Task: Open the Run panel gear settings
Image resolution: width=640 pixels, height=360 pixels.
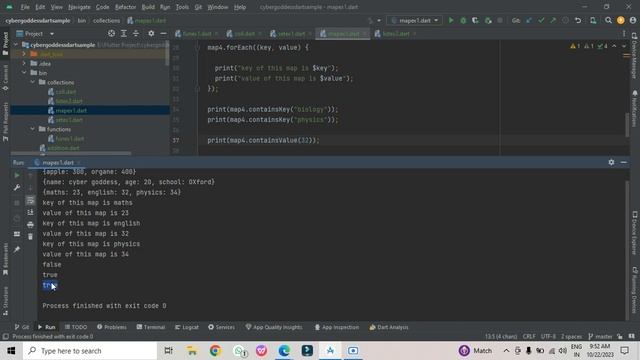Action: pyautogui.click(x=611, y=162)
